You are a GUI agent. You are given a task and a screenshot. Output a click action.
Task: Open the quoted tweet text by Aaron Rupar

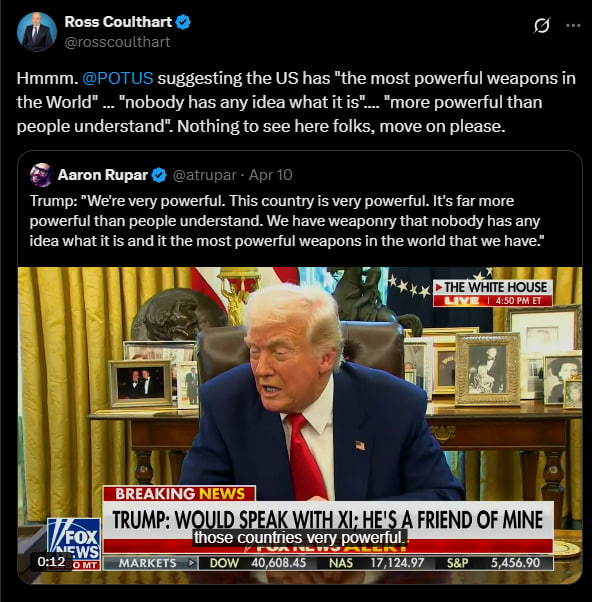pos(287,221)
